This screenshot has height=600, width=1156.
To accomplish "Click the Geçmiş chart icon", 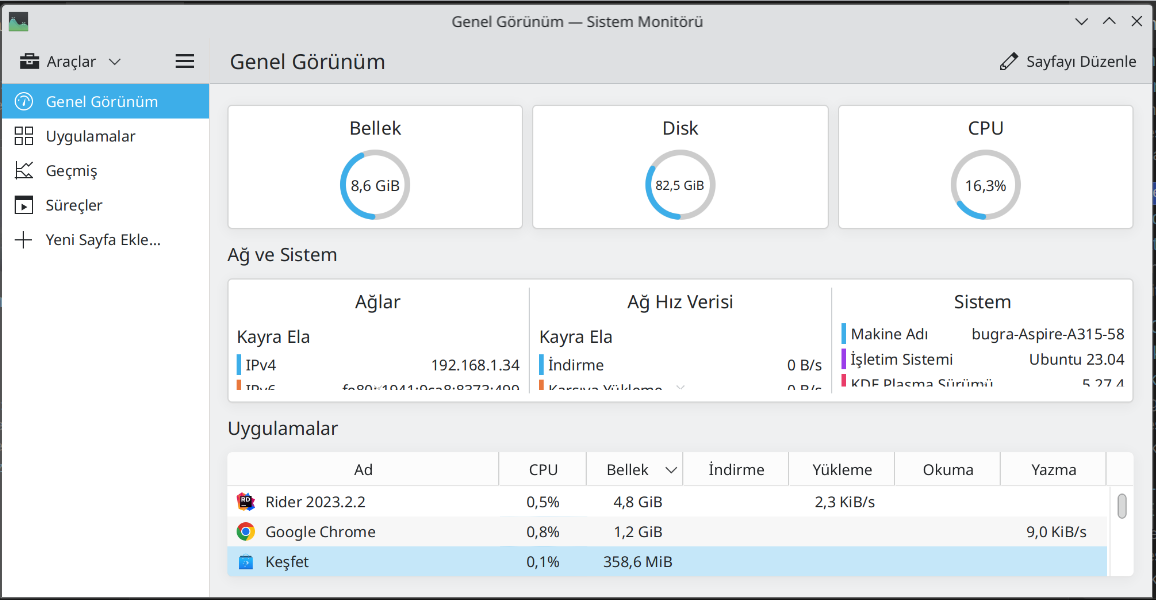I will coord(24,171).
